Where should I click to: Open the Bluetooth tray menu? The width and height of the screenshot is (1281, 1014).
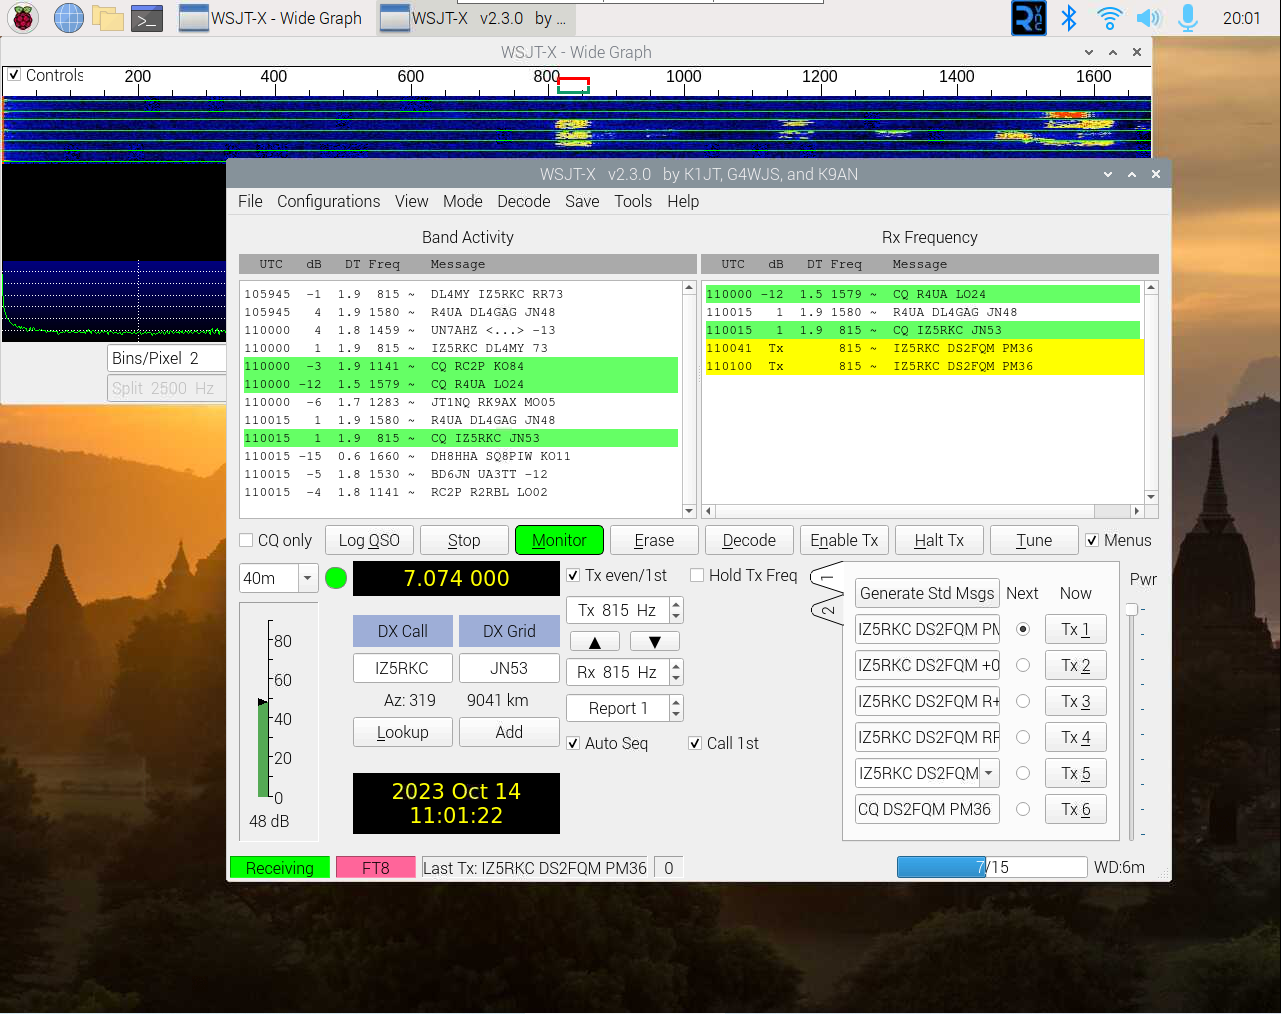(1069, 18)
